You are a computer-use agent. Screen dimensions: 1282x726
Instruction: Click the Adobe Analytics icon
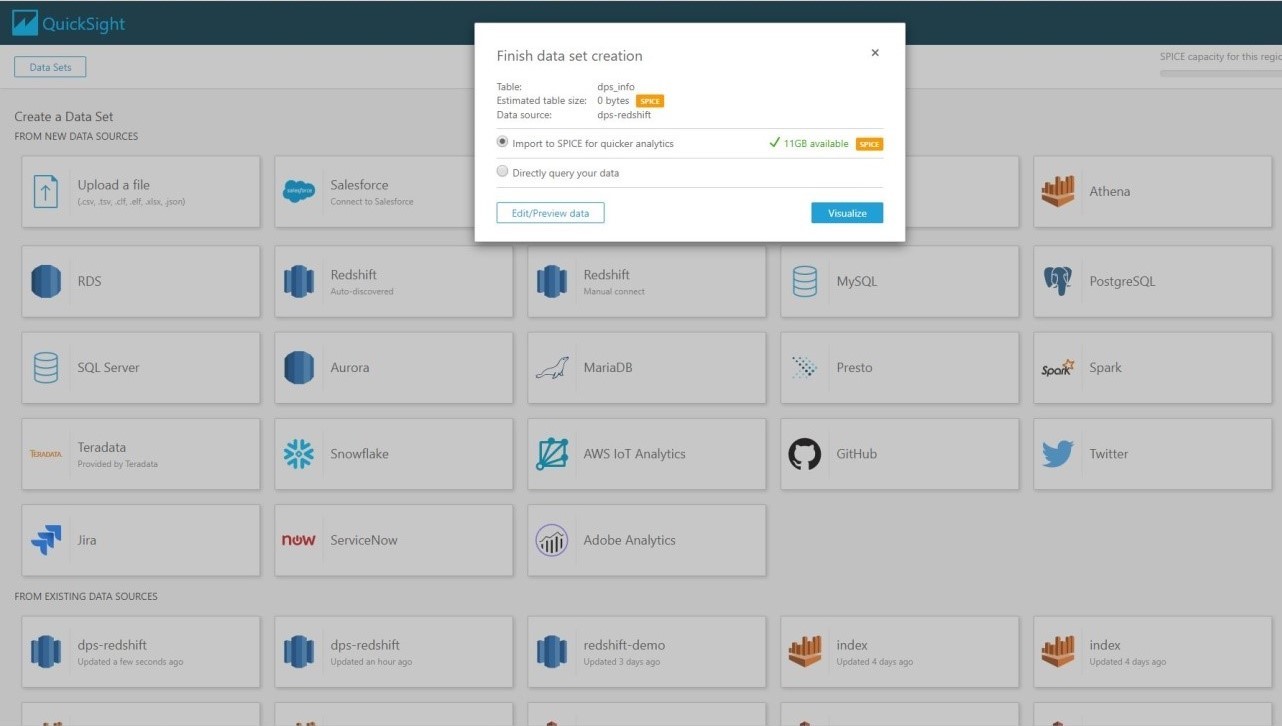[x=552, y=540]
